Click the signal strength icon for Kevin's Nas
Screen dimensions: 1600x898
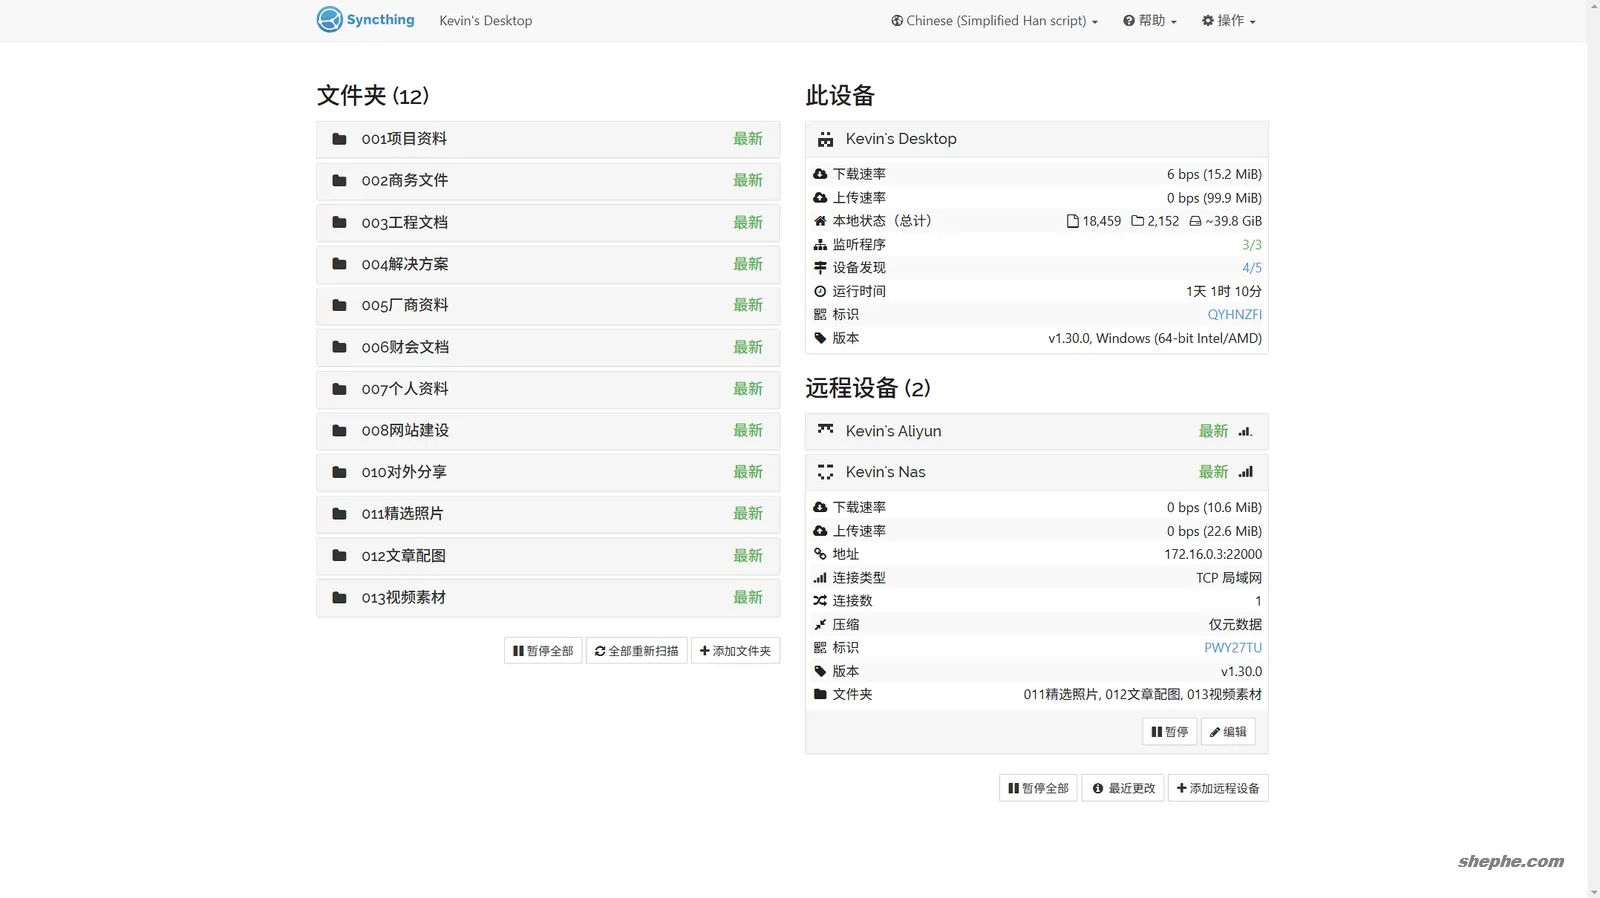pos(1245,472)
